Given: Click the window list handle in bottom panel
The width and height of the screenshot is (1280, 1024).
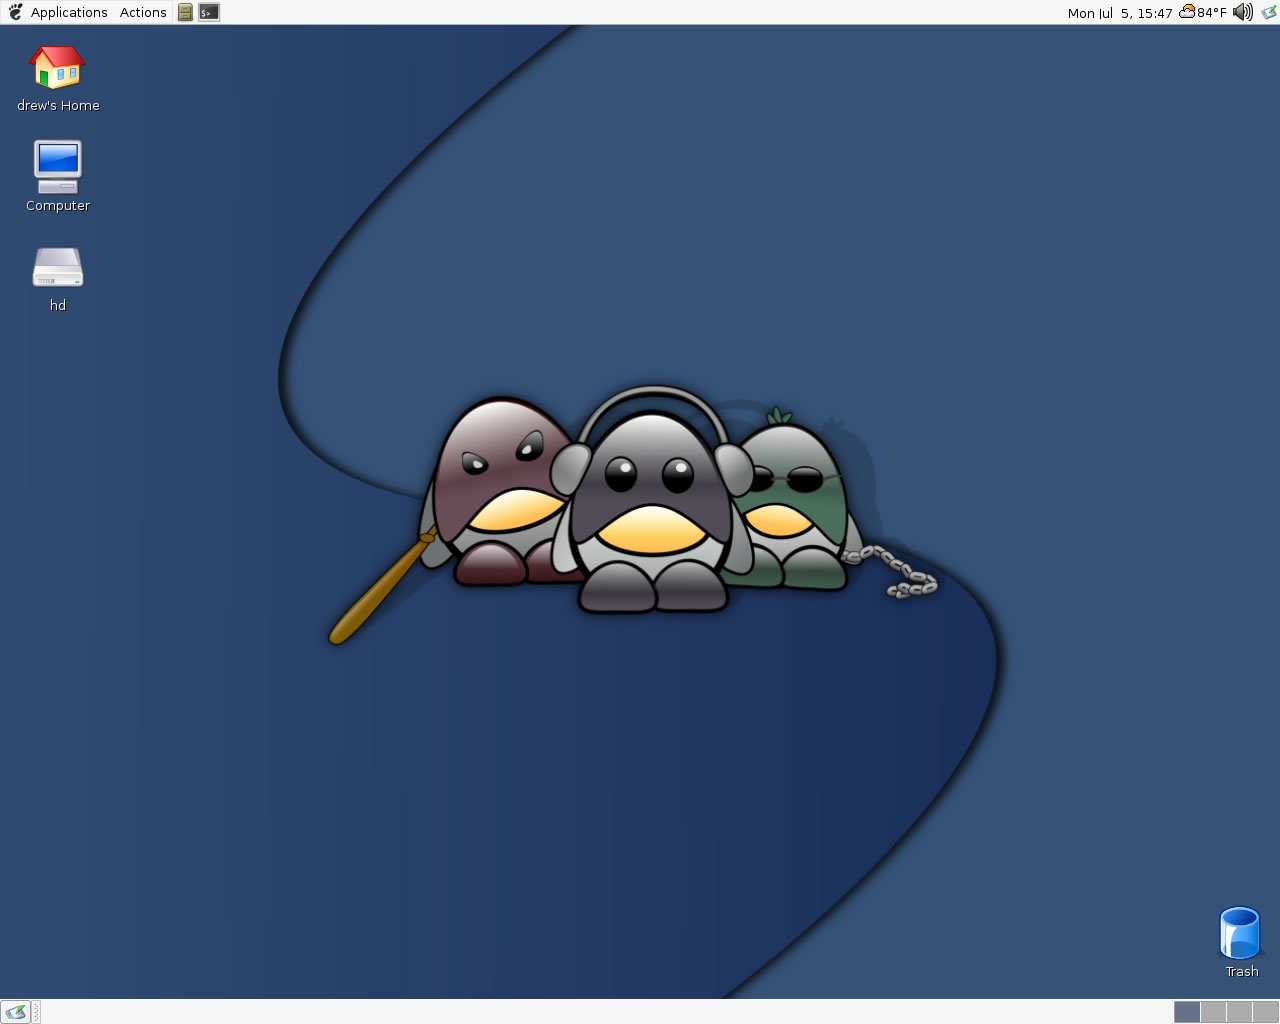Looking at the screenshot, I should click(36, 1012).
